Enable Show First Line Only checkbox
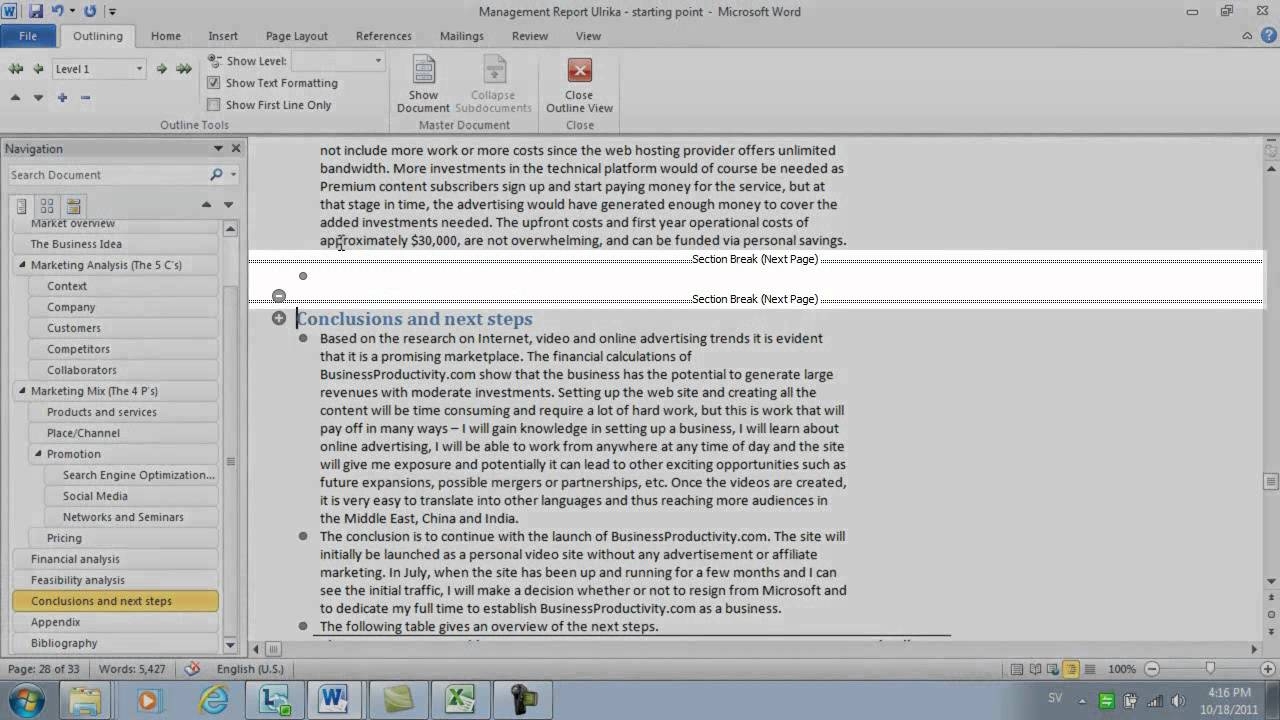1280x720 pixels. [214, 105]
